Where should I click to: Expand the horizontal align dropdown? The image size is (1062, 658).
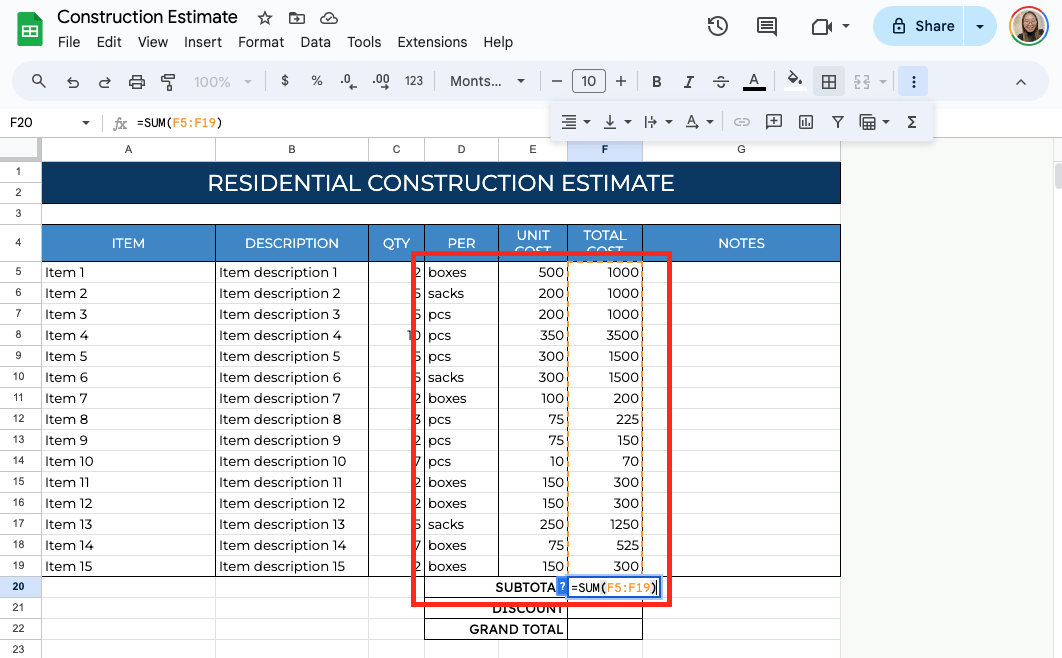(x=575, y=122)
